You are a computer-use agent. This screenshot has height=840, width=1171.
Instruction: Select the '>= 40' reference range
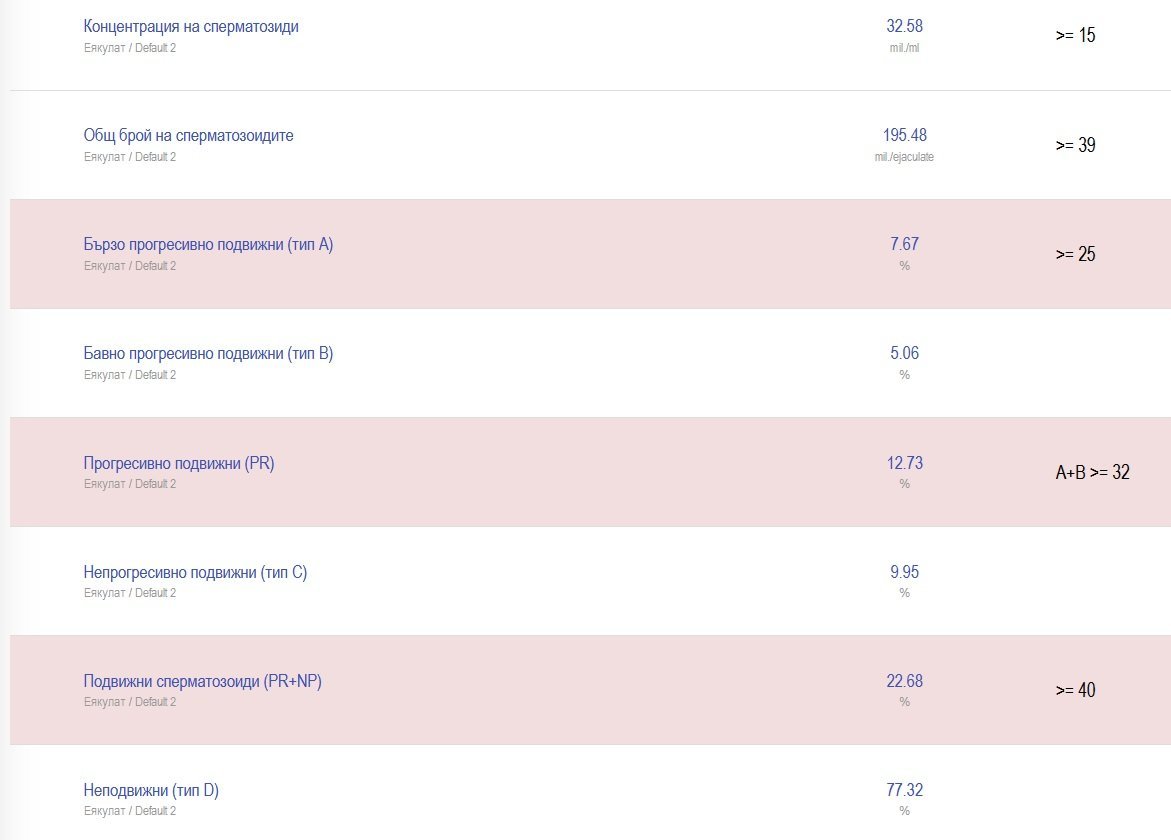(1075, 690)
